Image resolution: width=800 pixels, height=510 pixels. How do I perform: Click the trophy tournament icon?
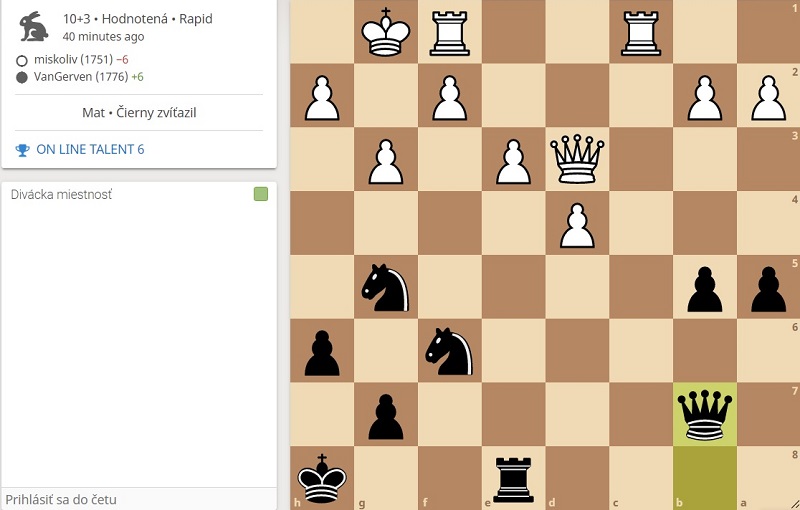coord(22,150)
